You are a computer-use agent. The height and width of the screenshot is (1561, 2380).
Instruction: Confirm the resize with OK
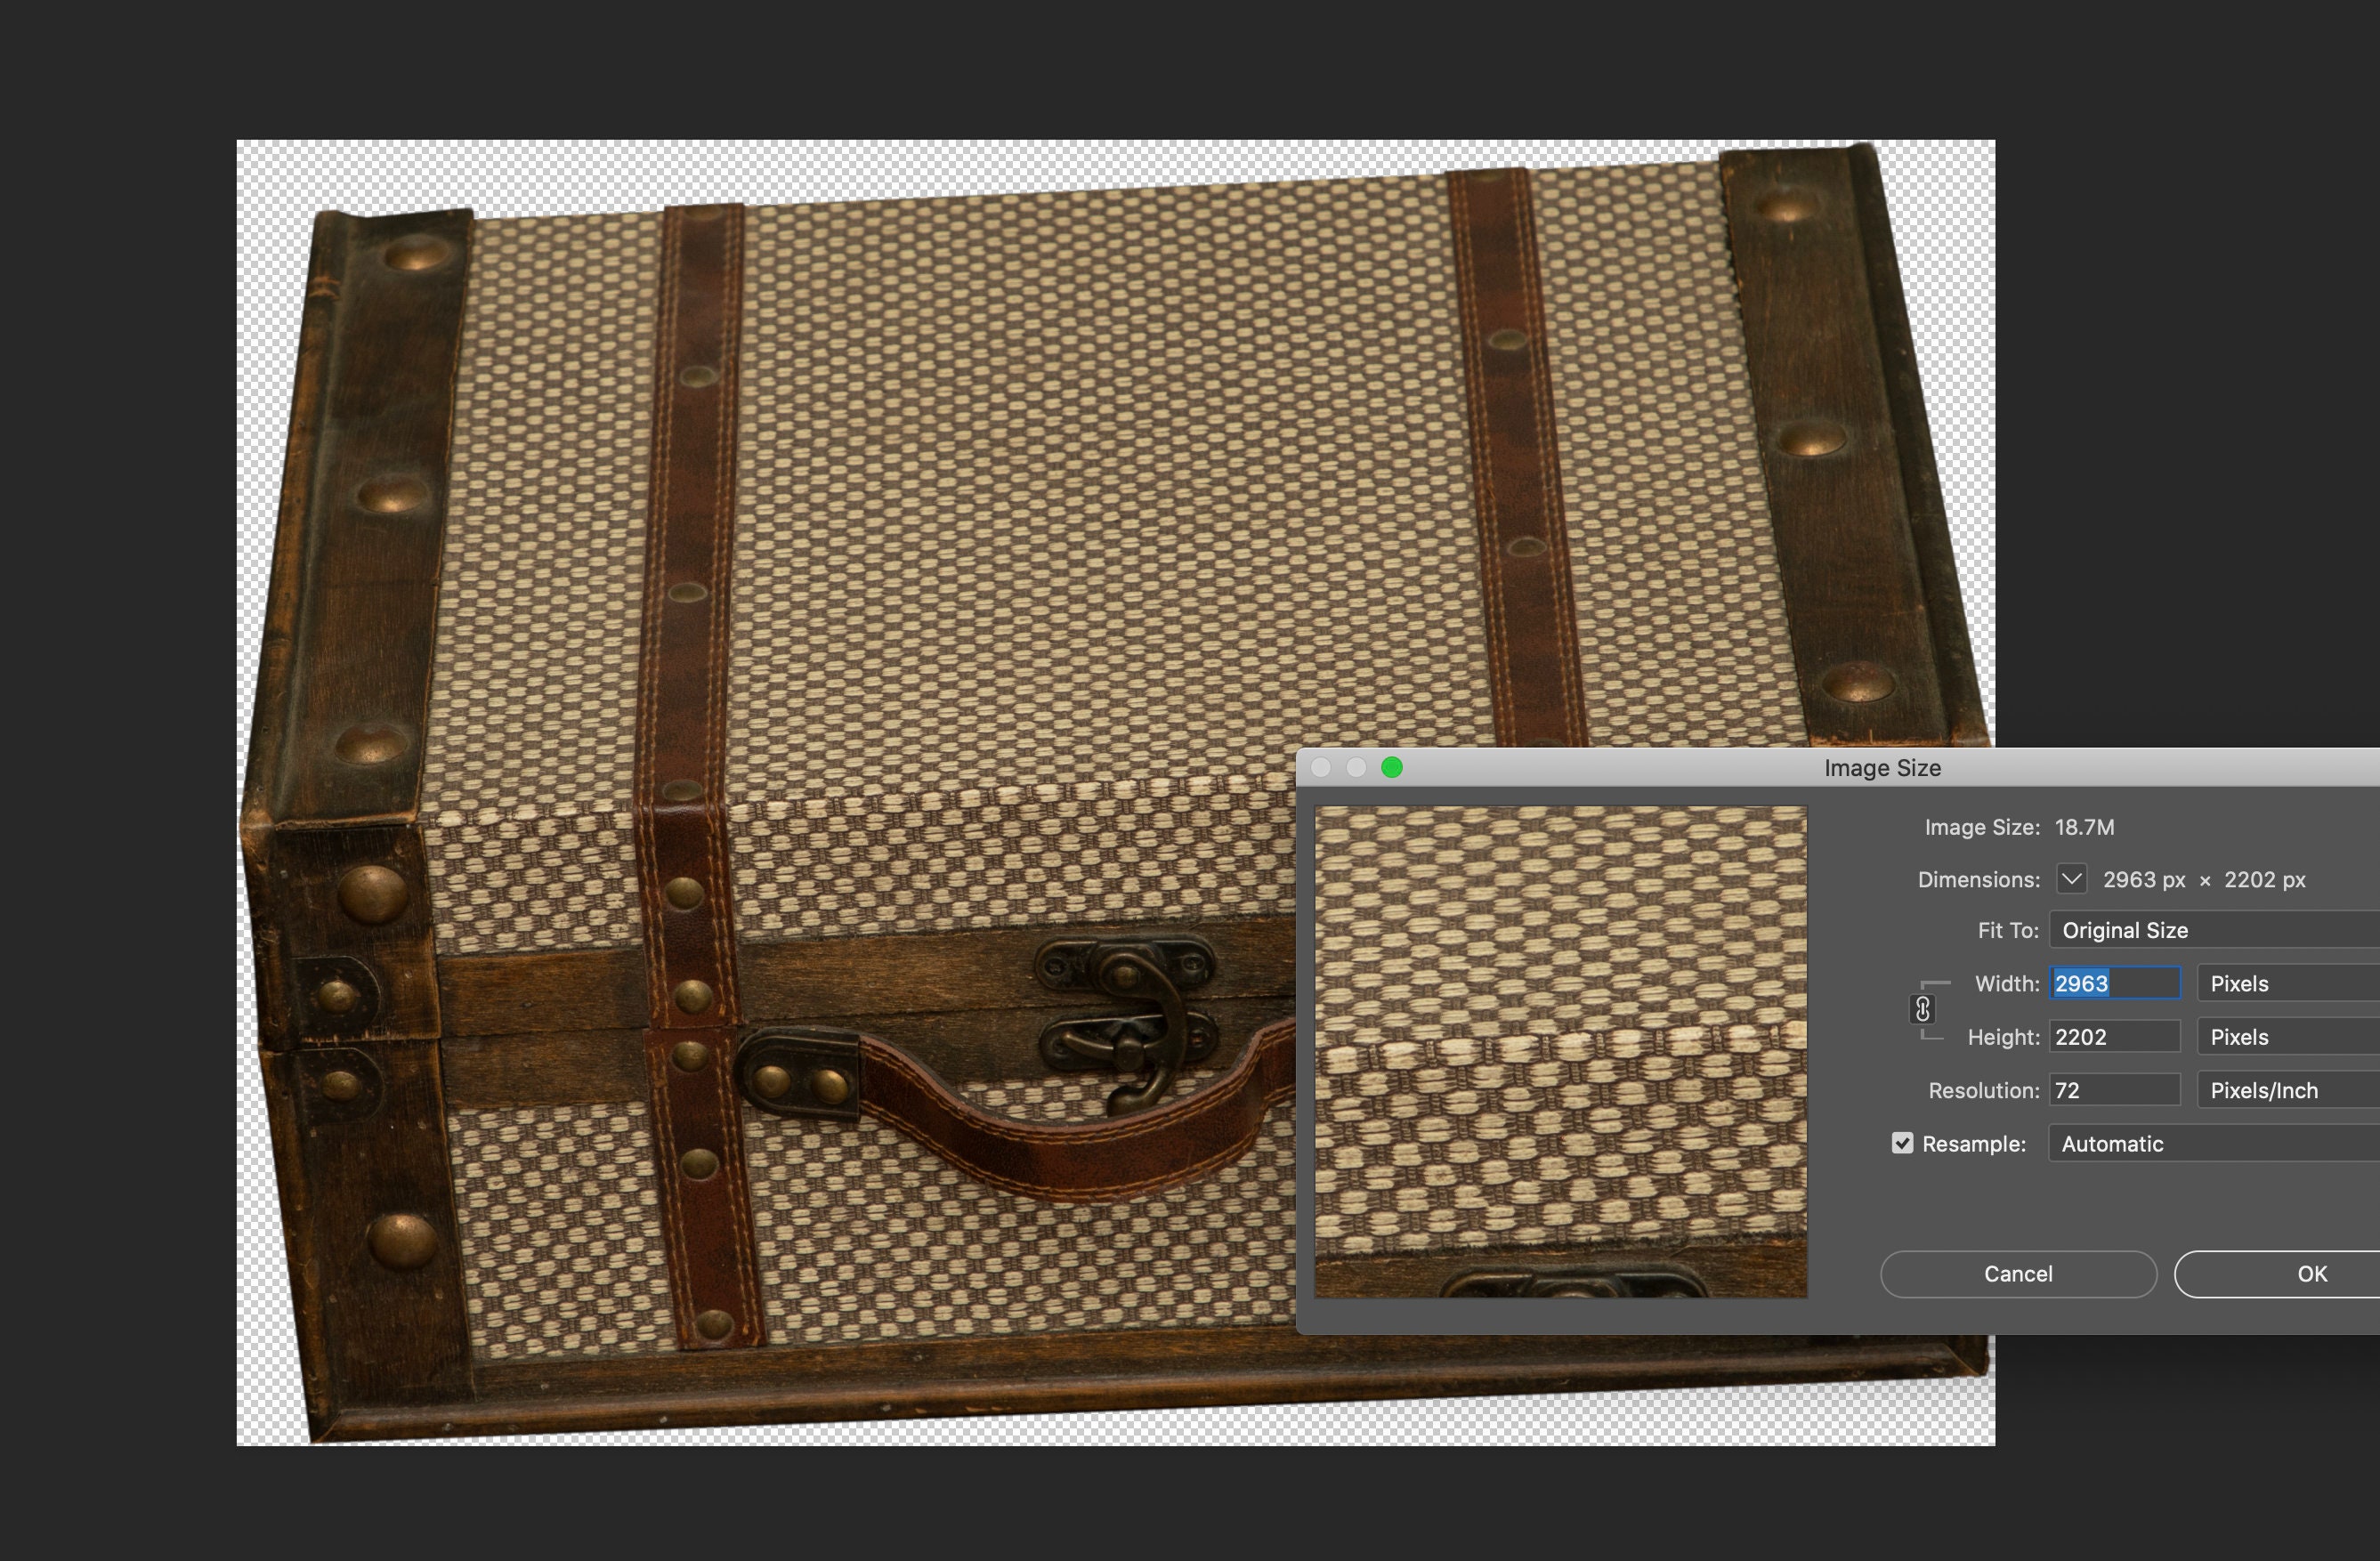[2310, 1274]
